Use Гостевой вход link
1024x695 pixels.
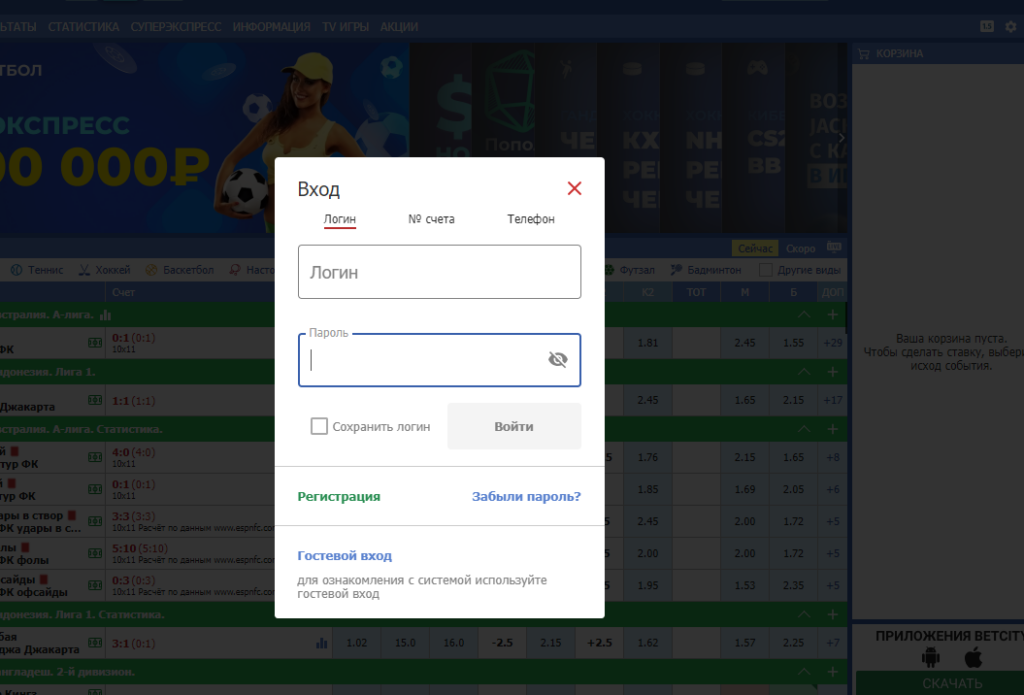pos(345,556)
